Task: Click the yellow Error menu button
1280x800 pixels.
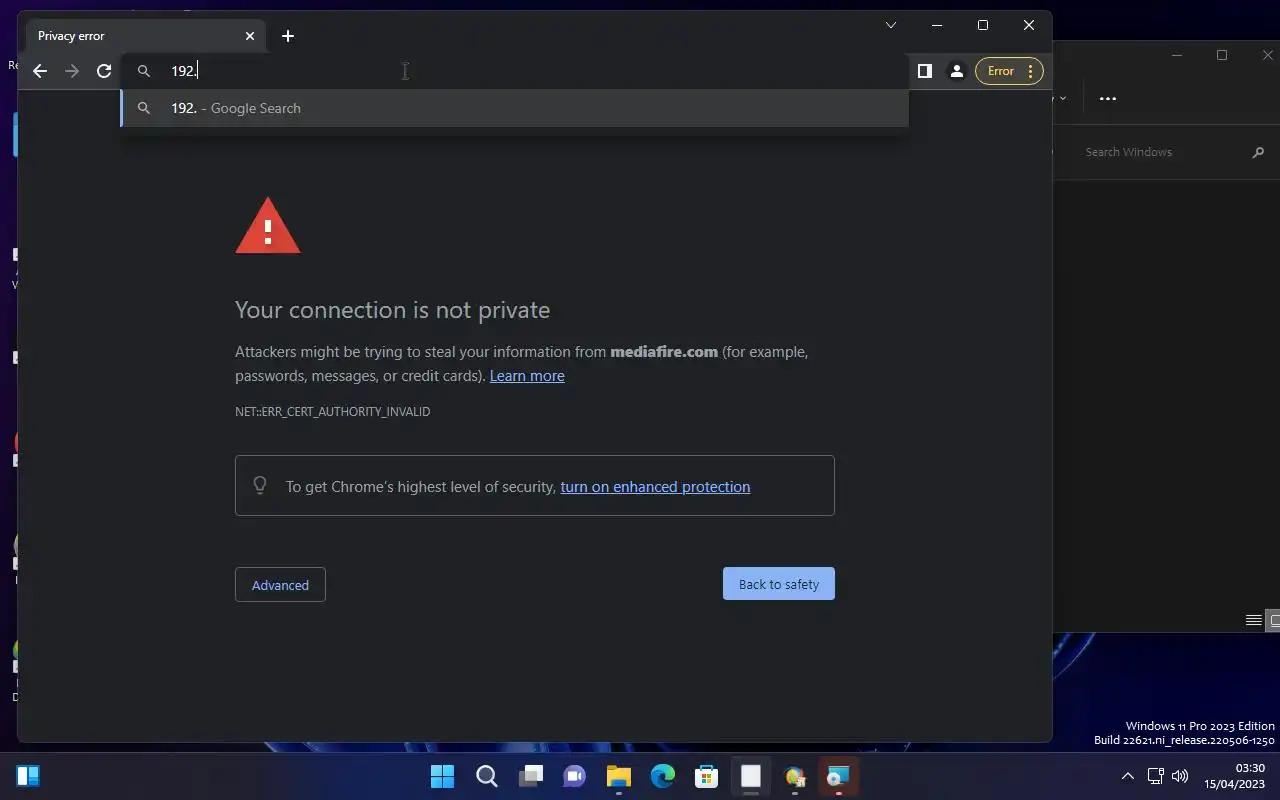Action: pos(1009,71)
